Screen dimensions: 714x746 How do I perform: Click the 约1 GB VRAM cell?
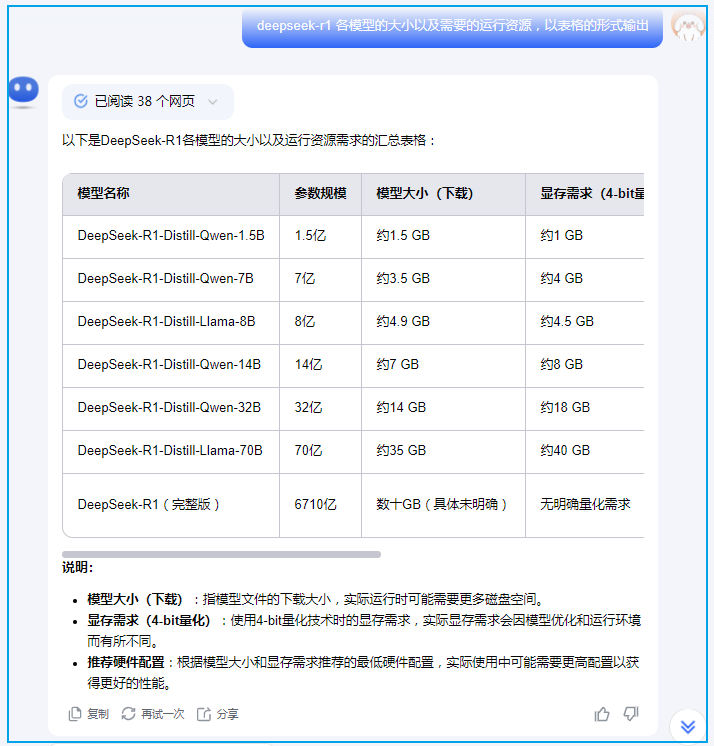tap(585, 236)
